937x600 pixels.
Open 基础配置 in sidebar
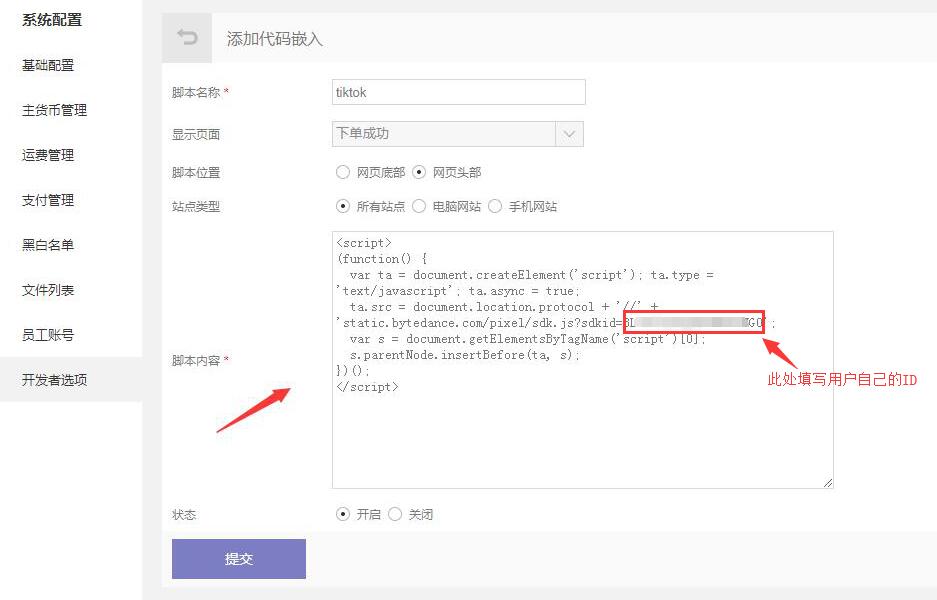click(x=48, y=65)
